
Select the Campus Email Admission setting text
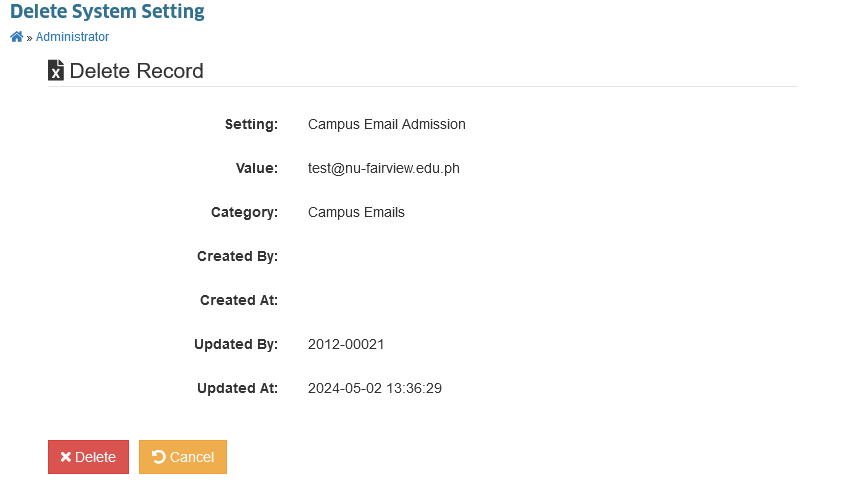[386, 124]
